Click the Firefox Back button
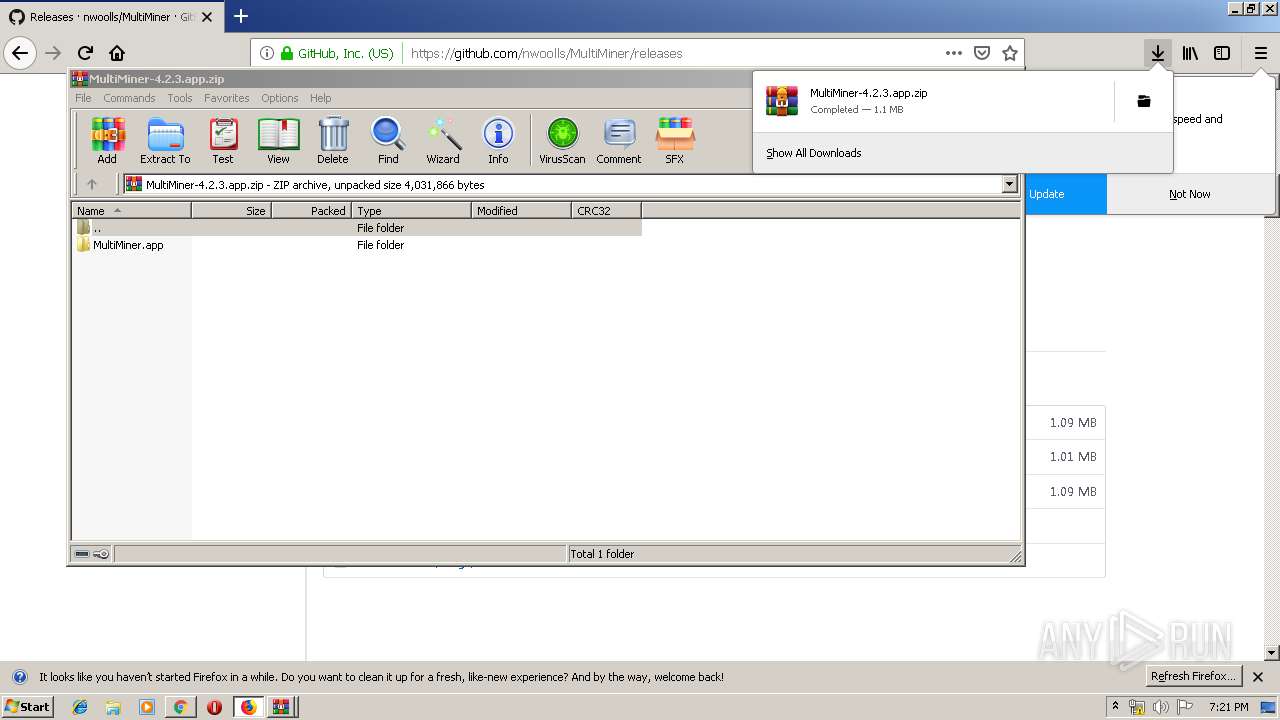 pos(20,53)
